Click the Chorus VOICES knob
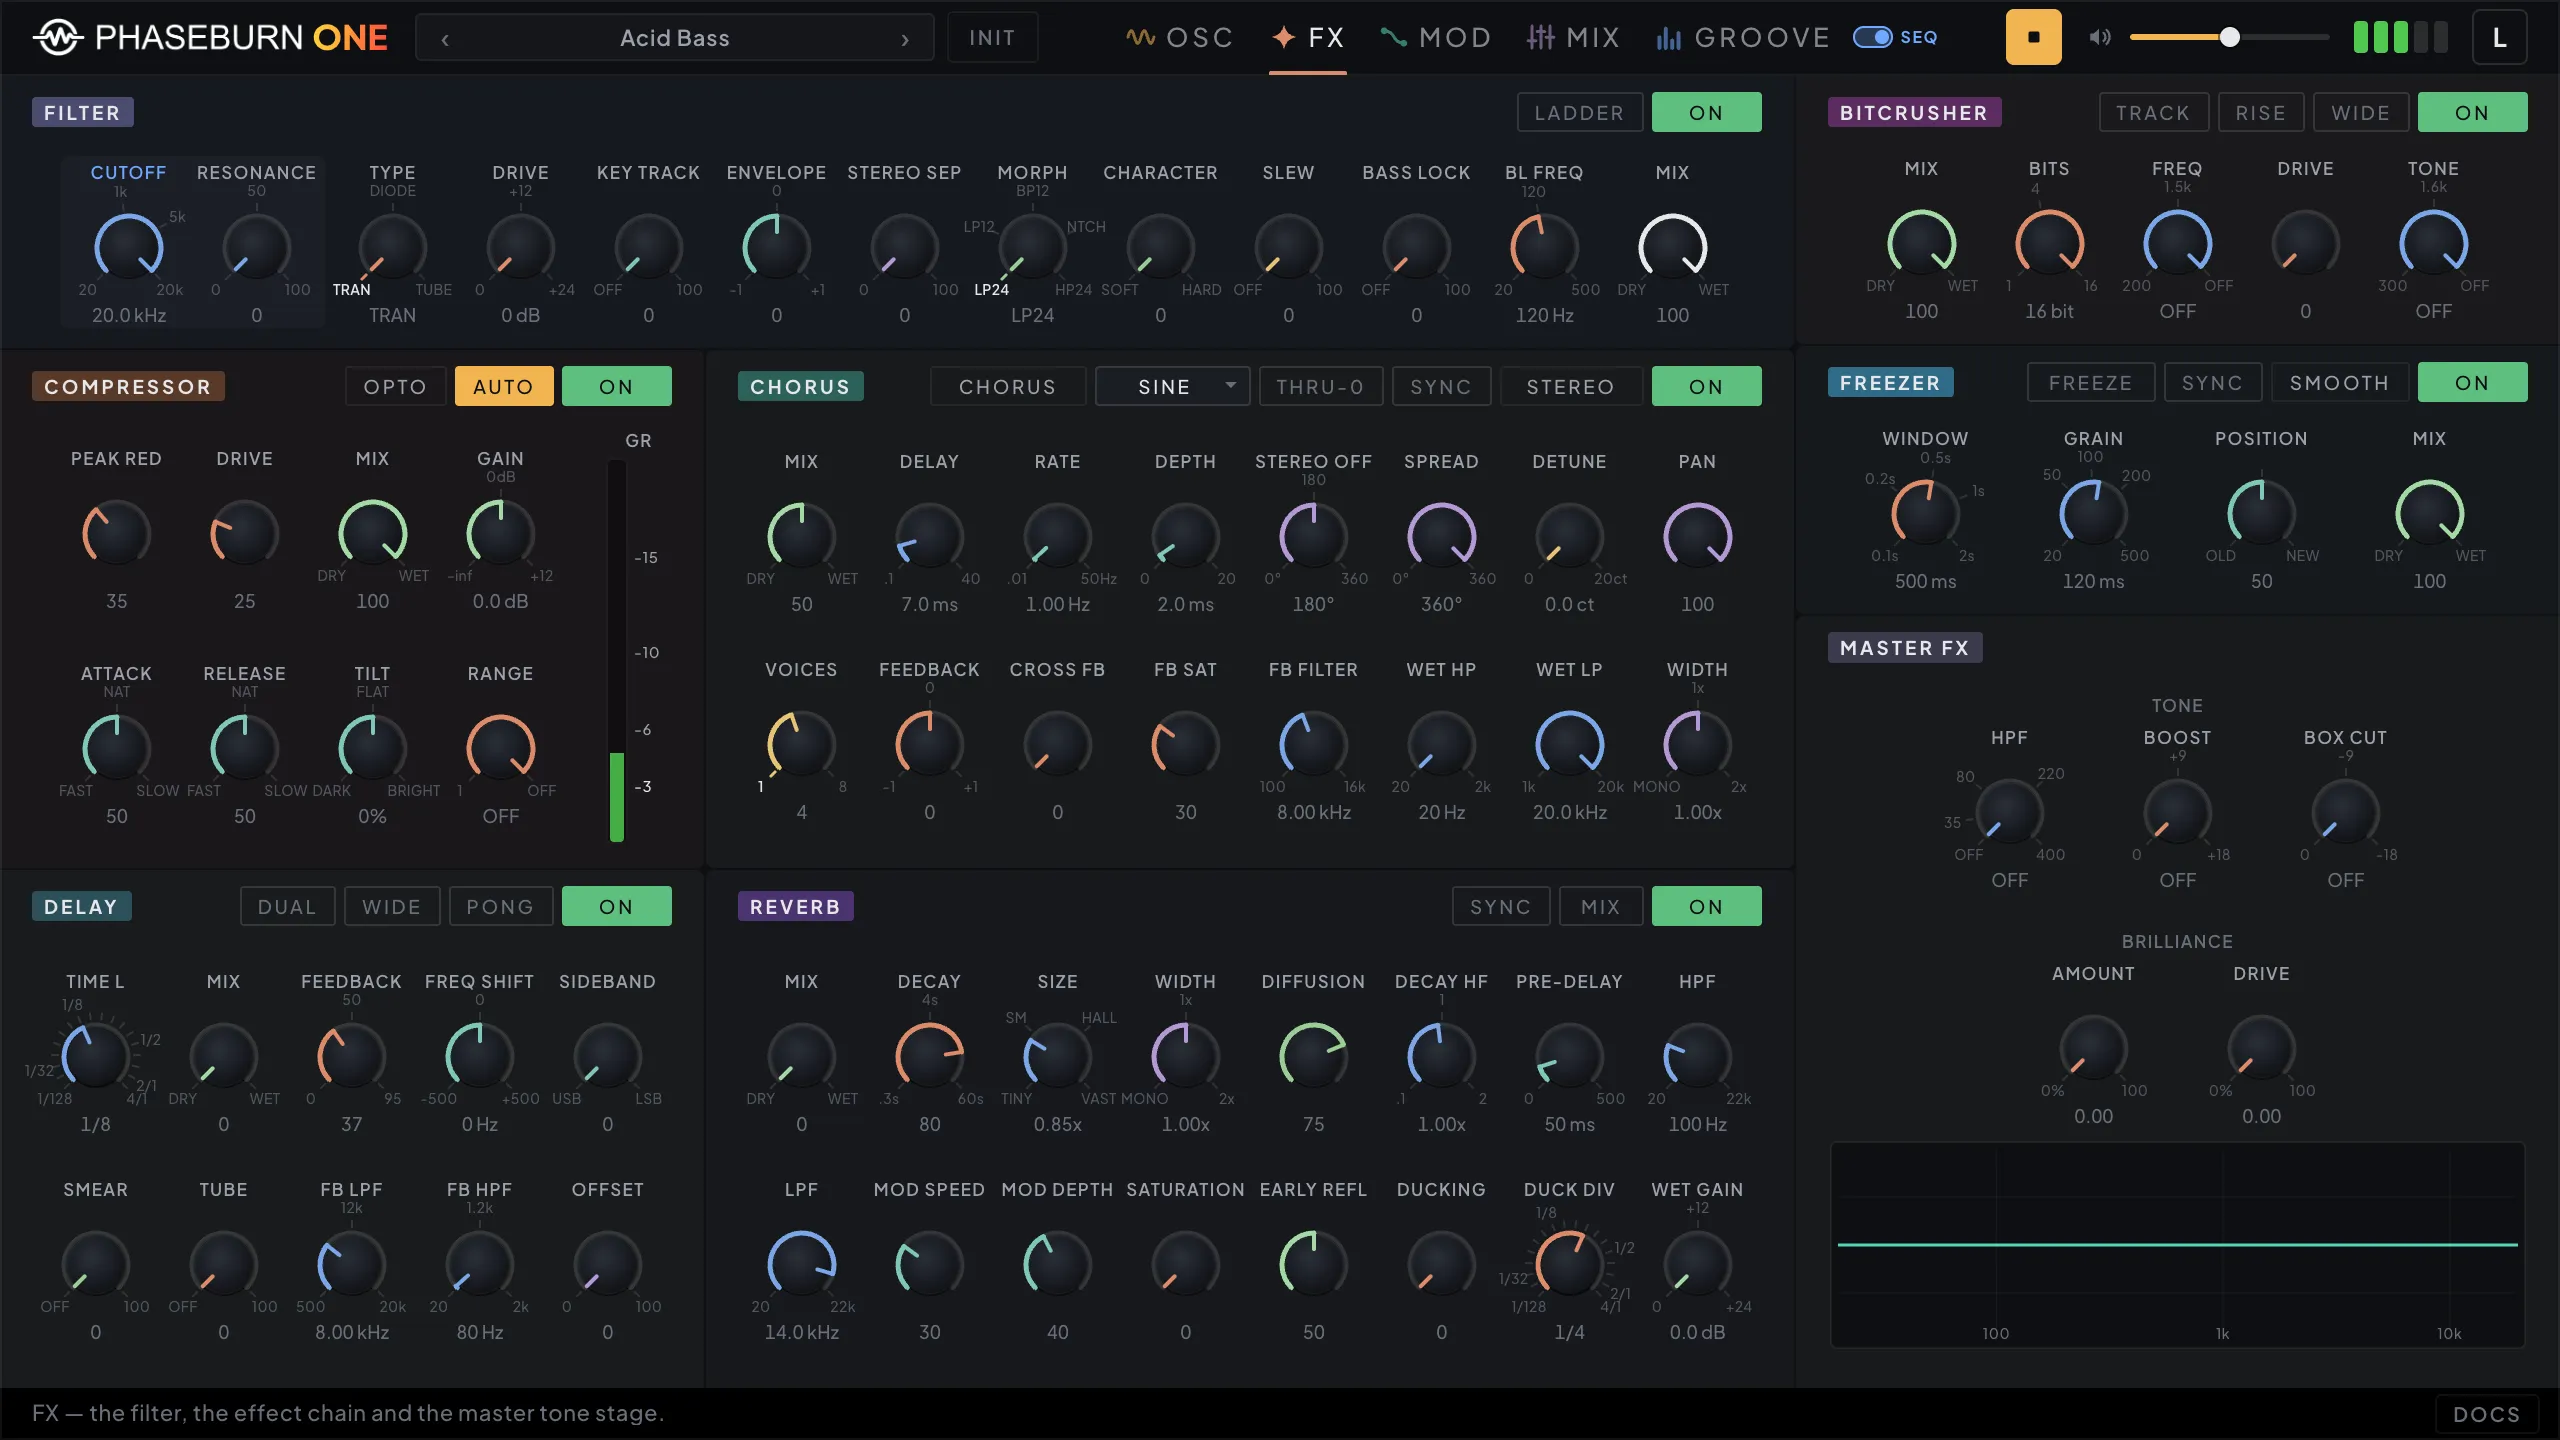This screenshot has width=2560, height=1440. tap(802, 744)
